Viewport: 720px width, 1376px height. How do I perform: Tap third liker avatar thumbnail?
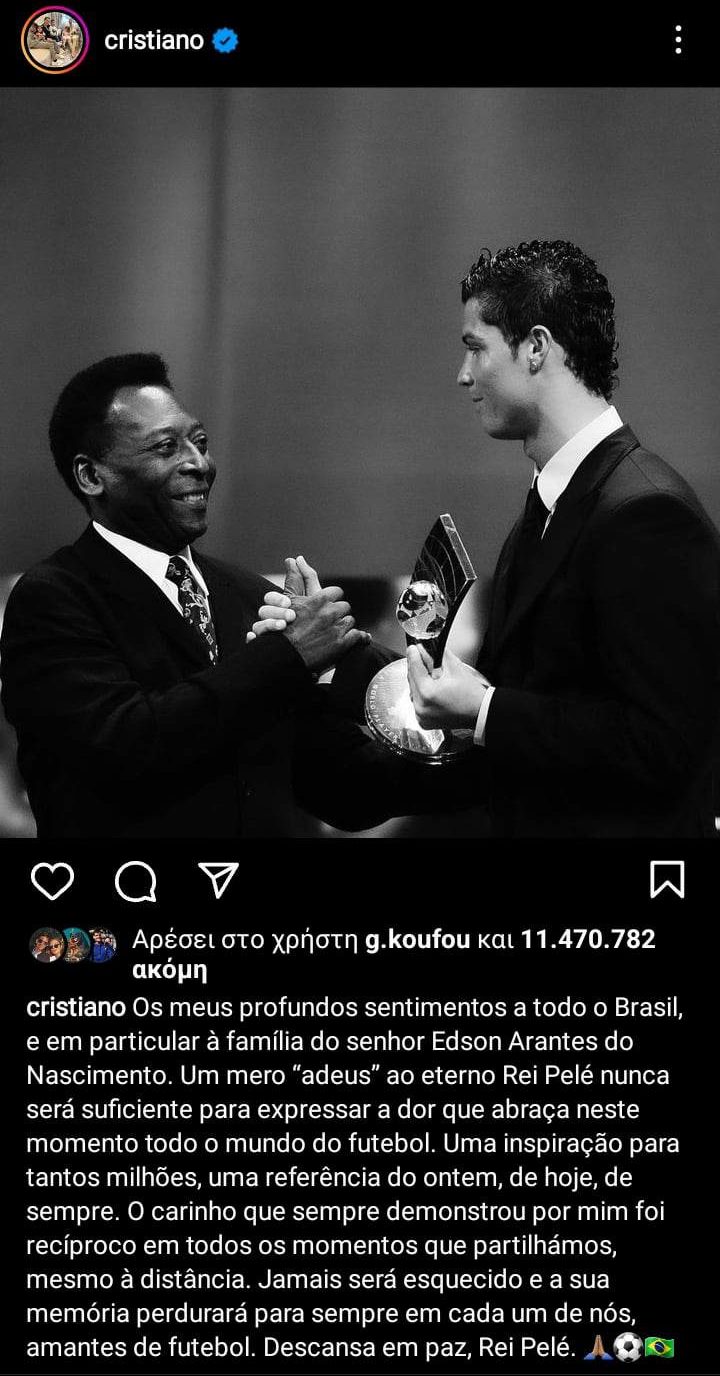coord(102,945)
